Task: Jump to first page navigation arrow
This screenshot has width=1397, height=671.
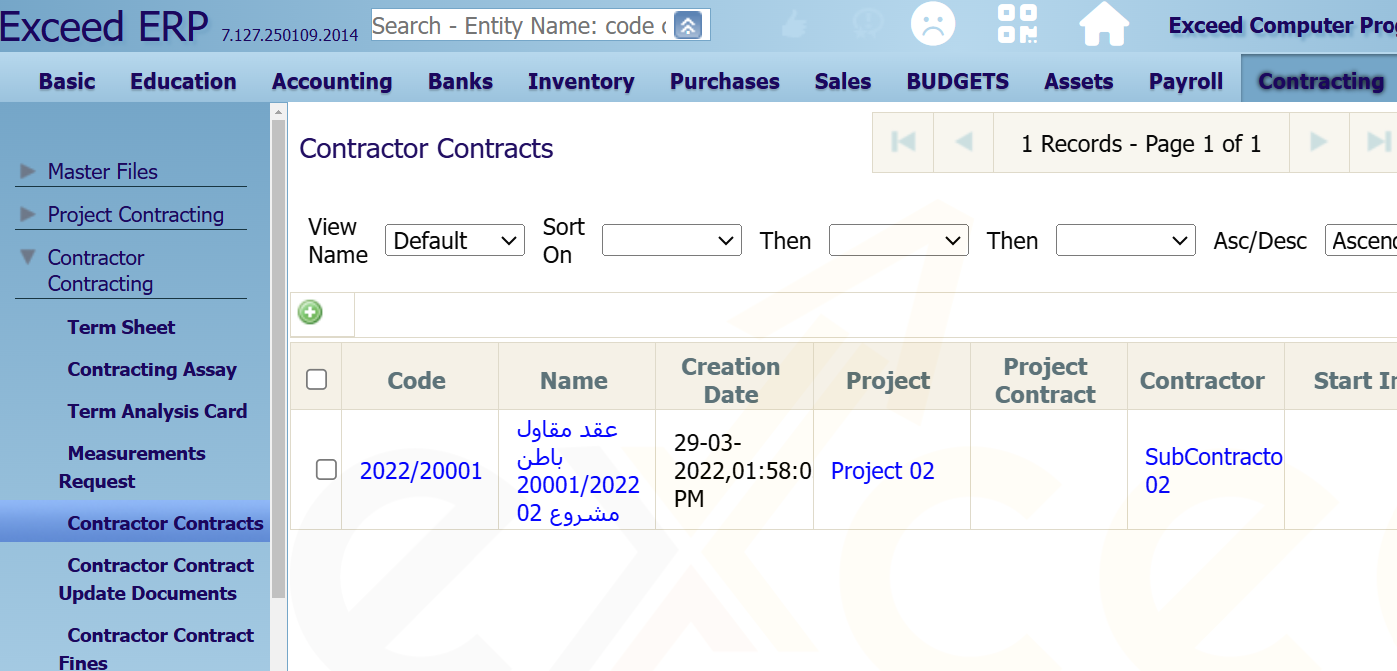Action: (903, 143)
